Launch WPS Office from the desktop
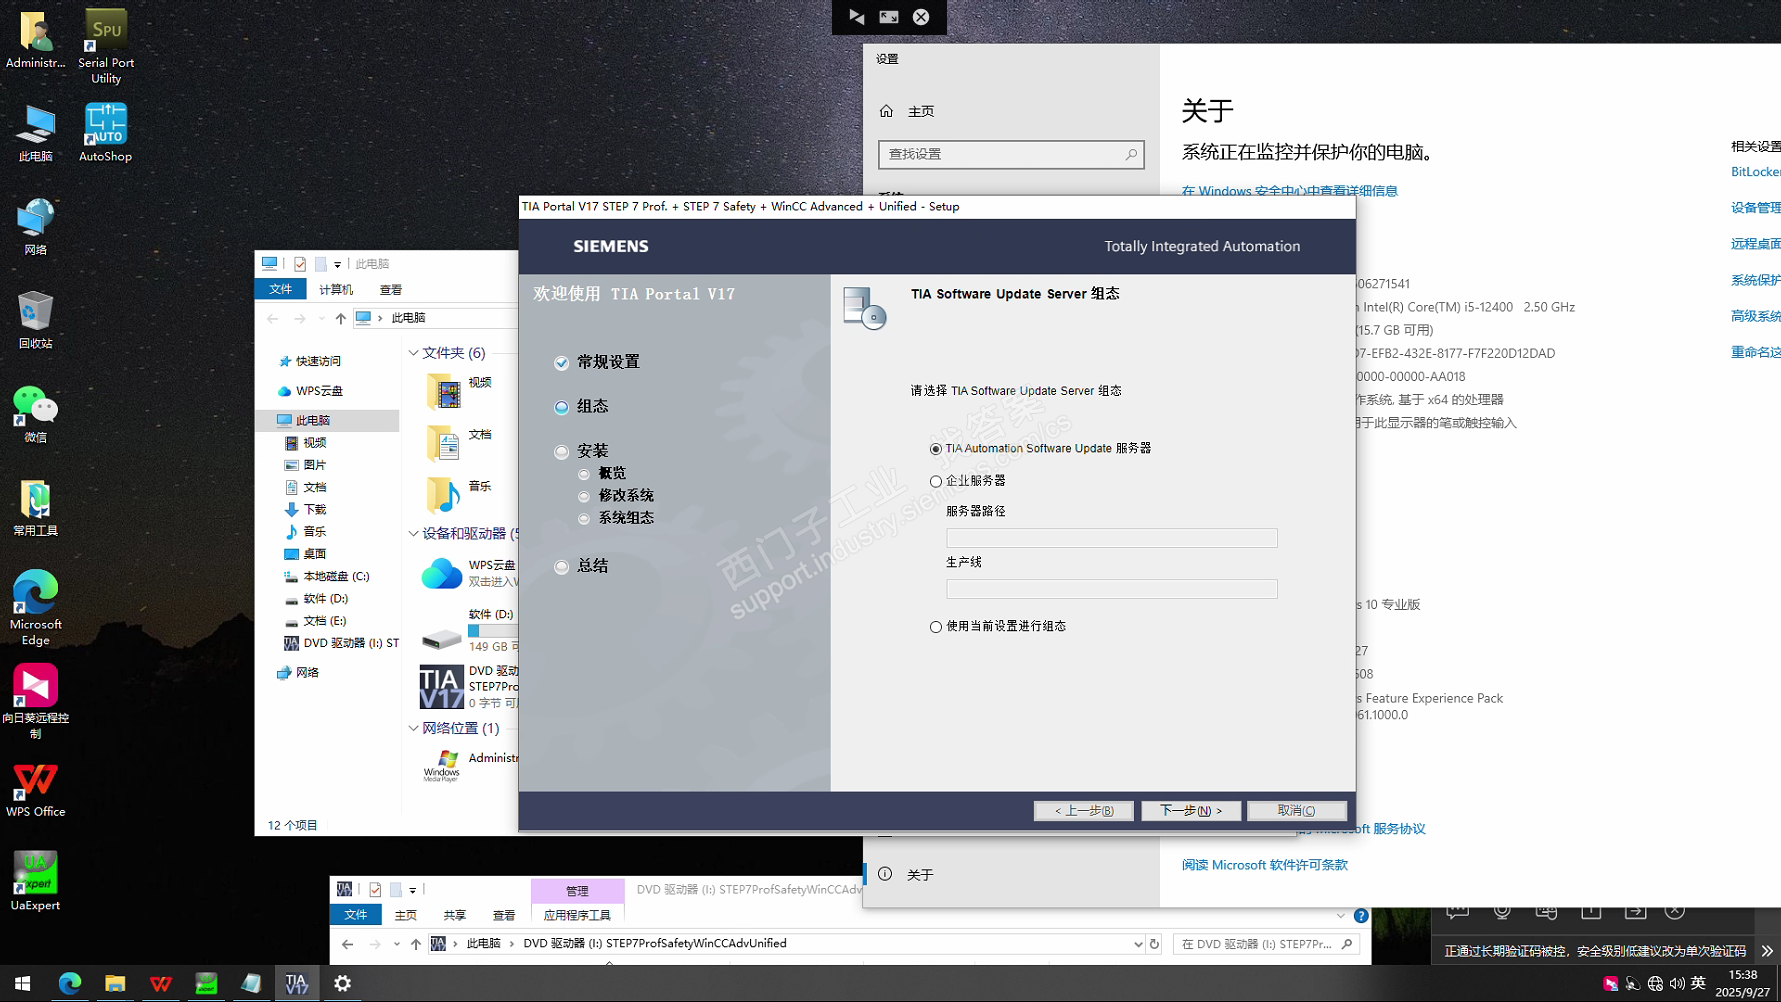This screenshot has width=1781, height=1002. (x=35, y=790)
